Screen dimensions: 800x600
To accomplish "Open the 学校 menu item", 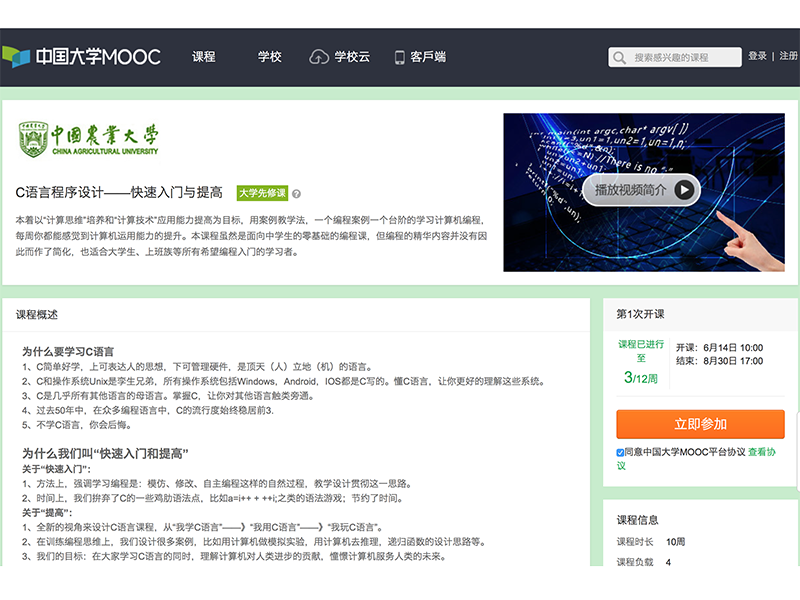I will 269,57.
